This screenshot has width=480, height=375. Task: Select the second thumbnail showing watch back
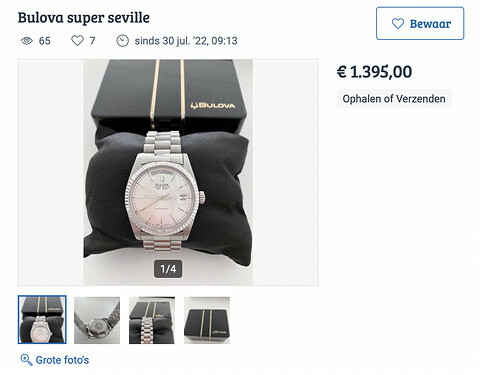(97, 320)
